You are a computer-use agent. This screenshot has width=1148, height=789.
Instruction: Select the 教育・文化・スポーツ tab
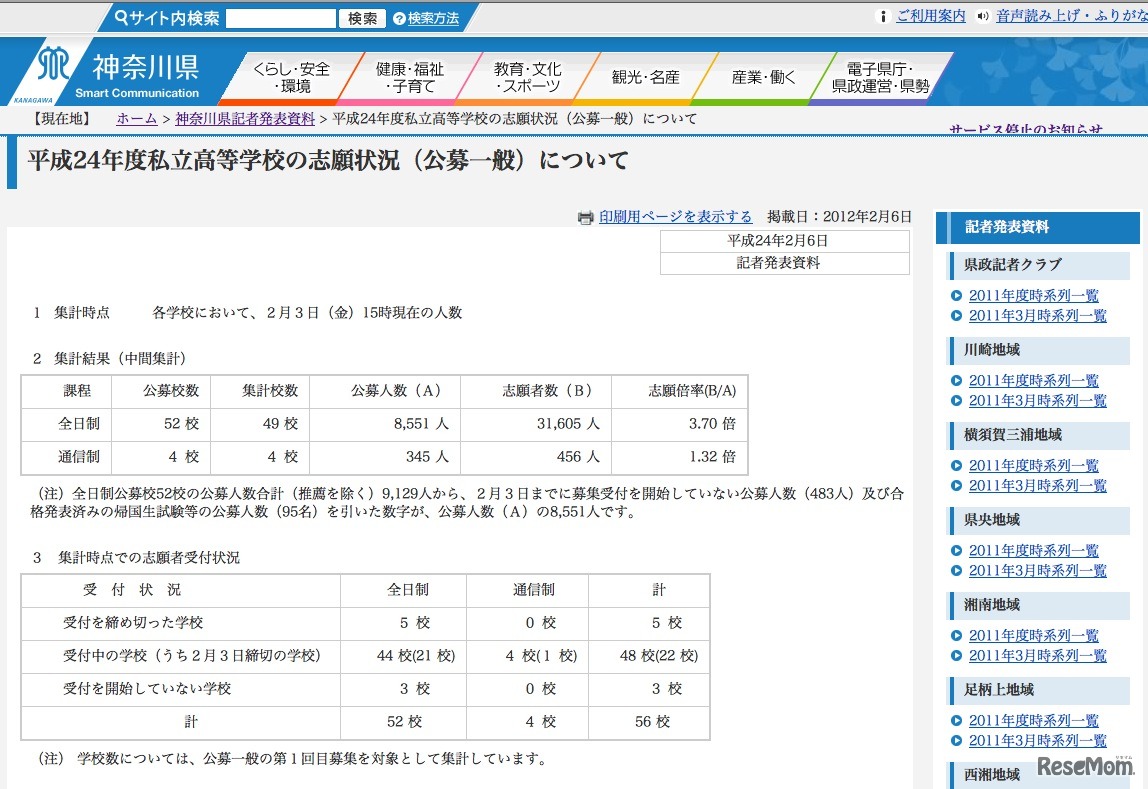(x=527, y=78)
